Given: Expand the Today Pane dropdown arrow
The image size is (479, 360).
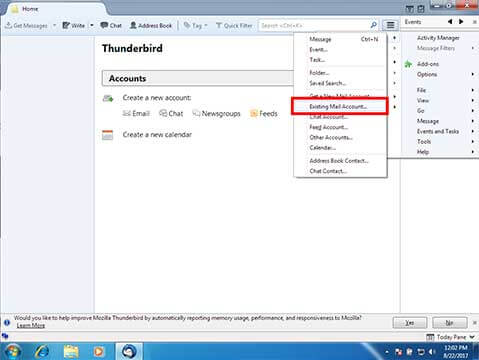Looking at the screenshot, I should click(472, 337).
